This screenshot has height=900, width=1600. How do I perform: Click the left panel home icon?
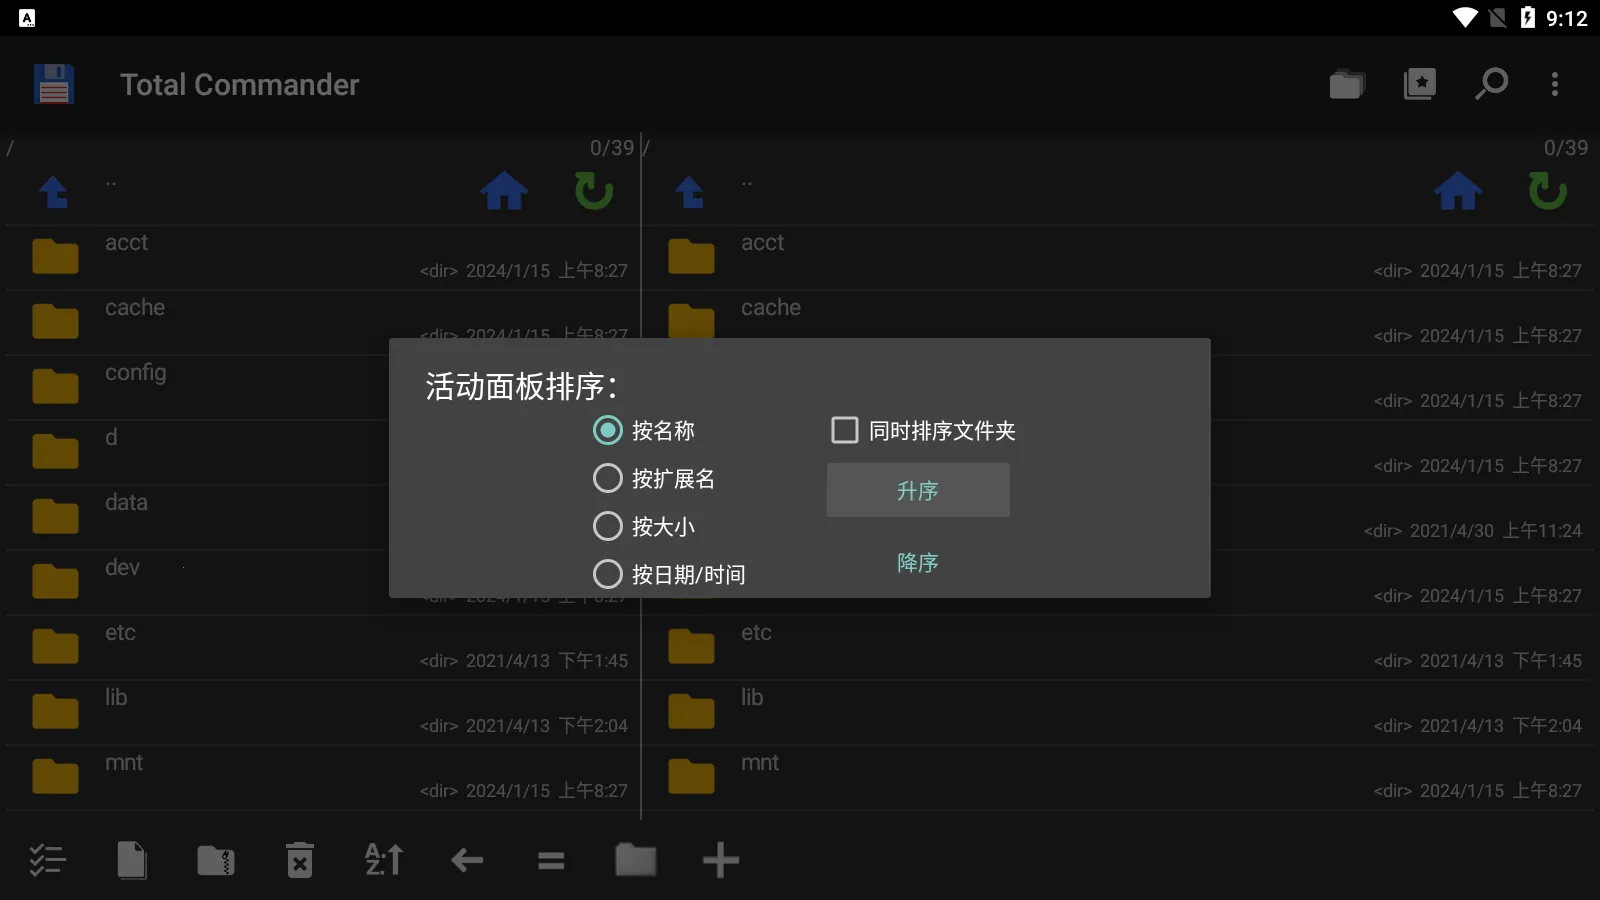(x=504, y=190)
